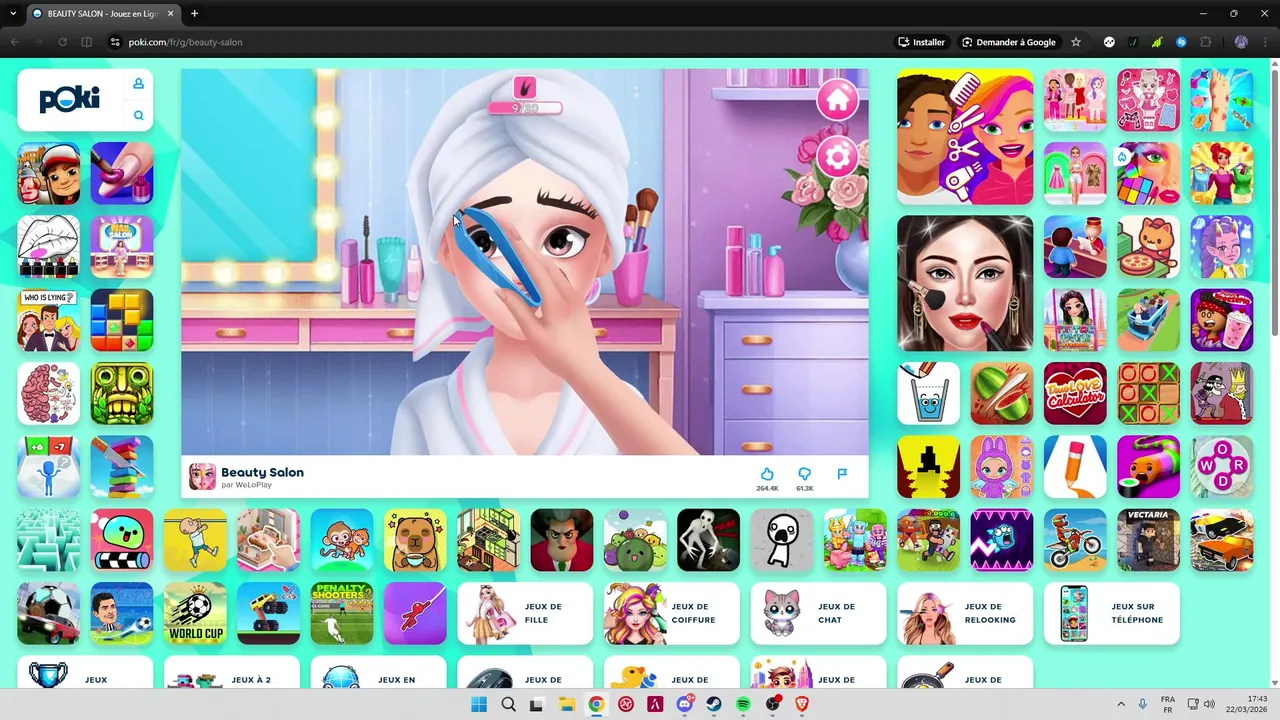Open the large hair salon scissors game thumbnail
Viewport: 1280px width, 720px height.
click(x=965, y=137)
